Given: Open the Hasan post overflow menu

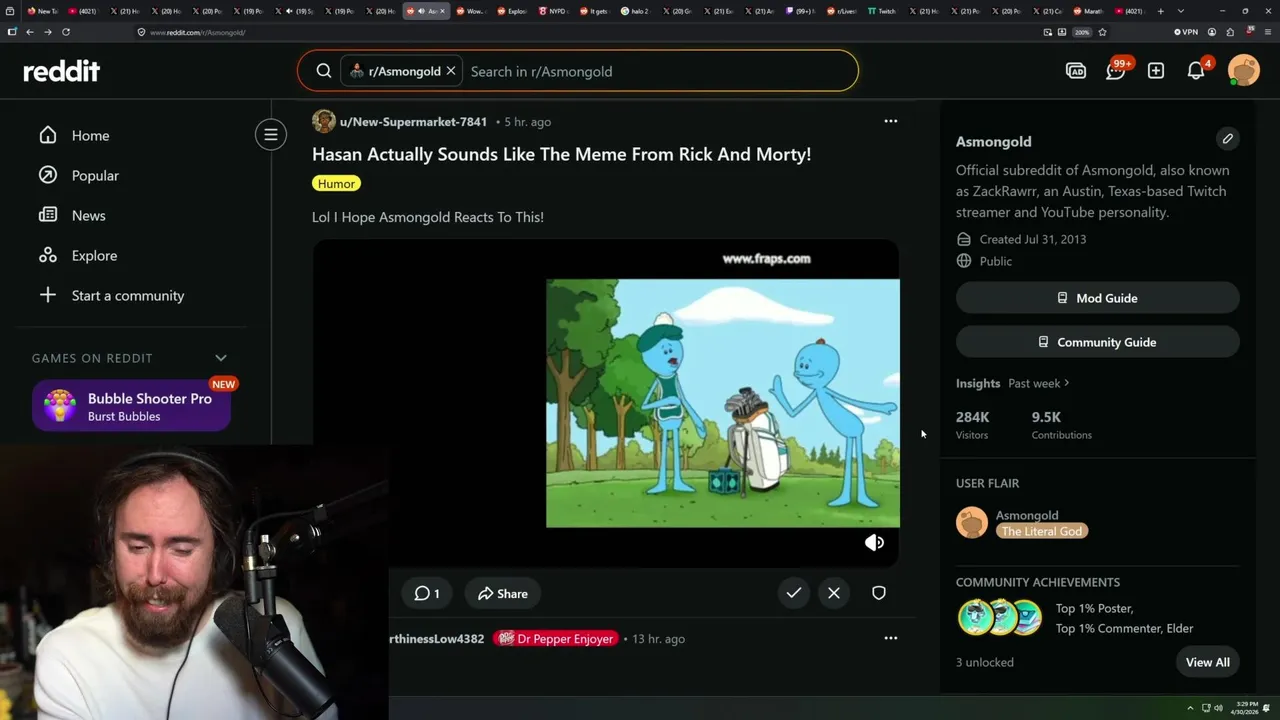Looking at the screenshot, I should [891, 121].
